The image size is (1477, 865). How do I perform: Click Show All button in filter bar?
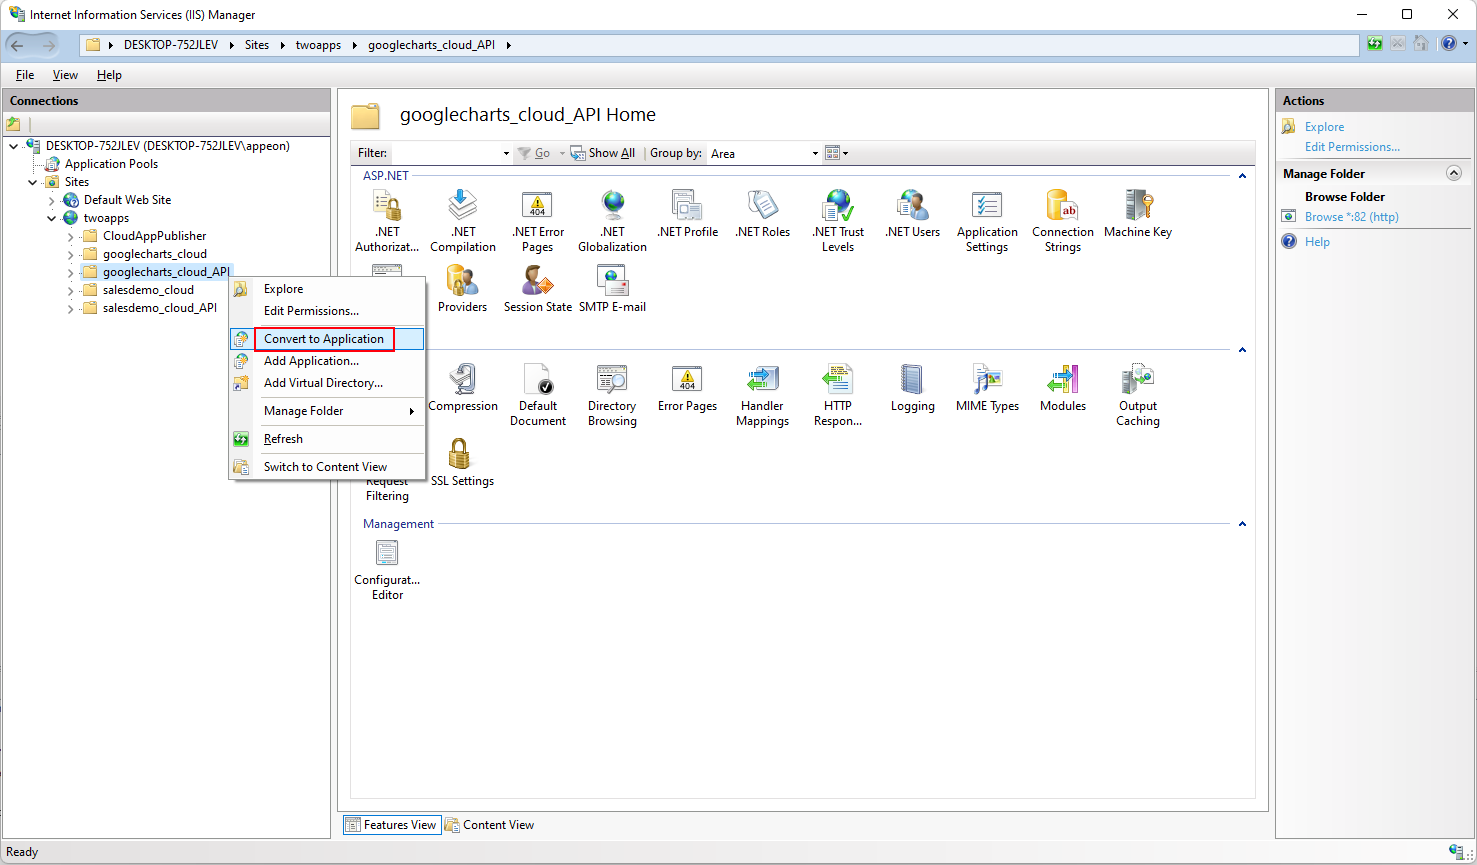pyautogui.click(x=602, y=153)
